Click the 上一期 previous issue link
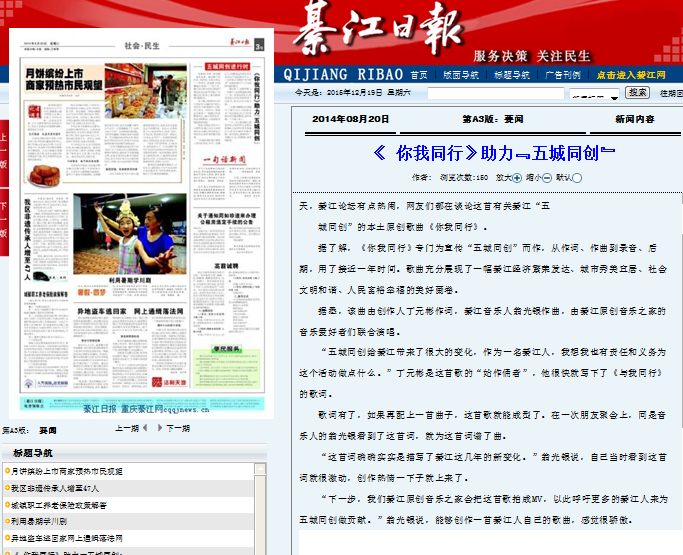The width and height of the screenshot is (683, 555). [127, 428]
